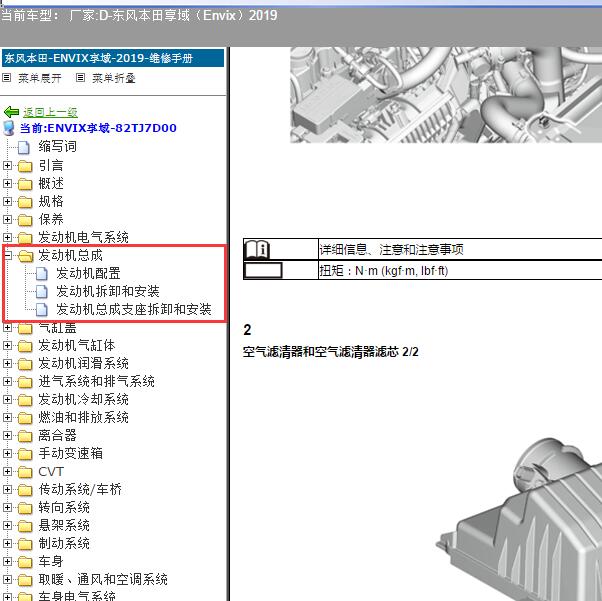This screenshot has width=602, height=601.
Task: Click the 菜单折叠 collapse-all icon
Action: (x=80, y=78)
